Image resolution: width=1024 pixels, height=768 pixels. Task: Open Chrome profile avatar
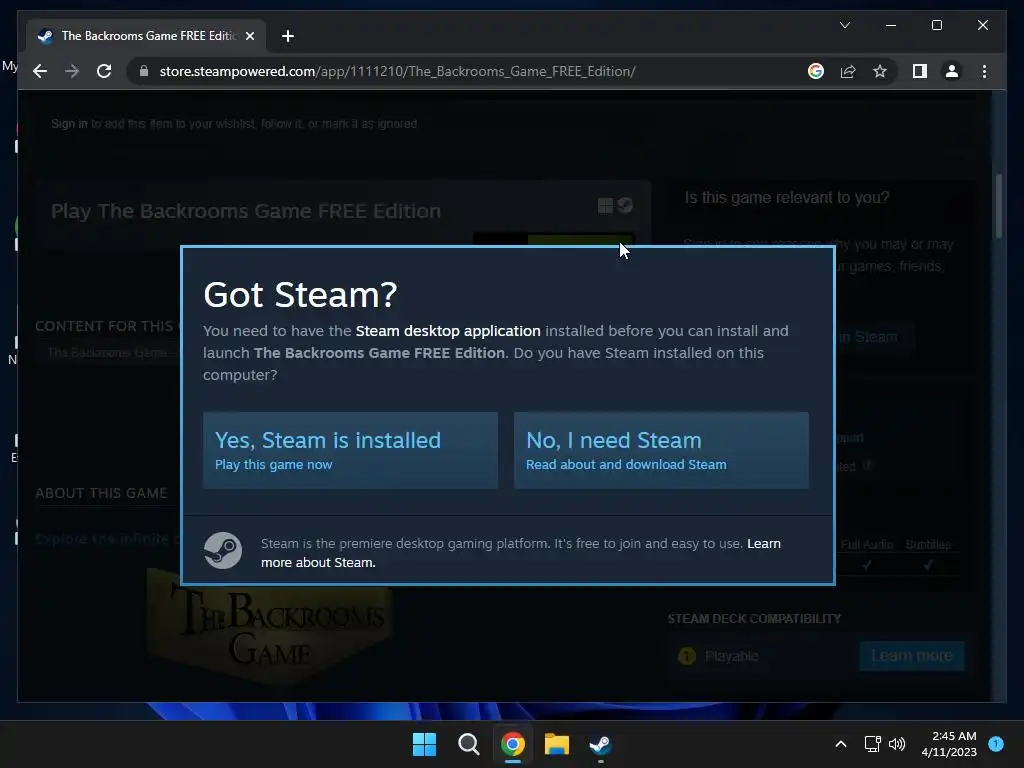[952, 71]
